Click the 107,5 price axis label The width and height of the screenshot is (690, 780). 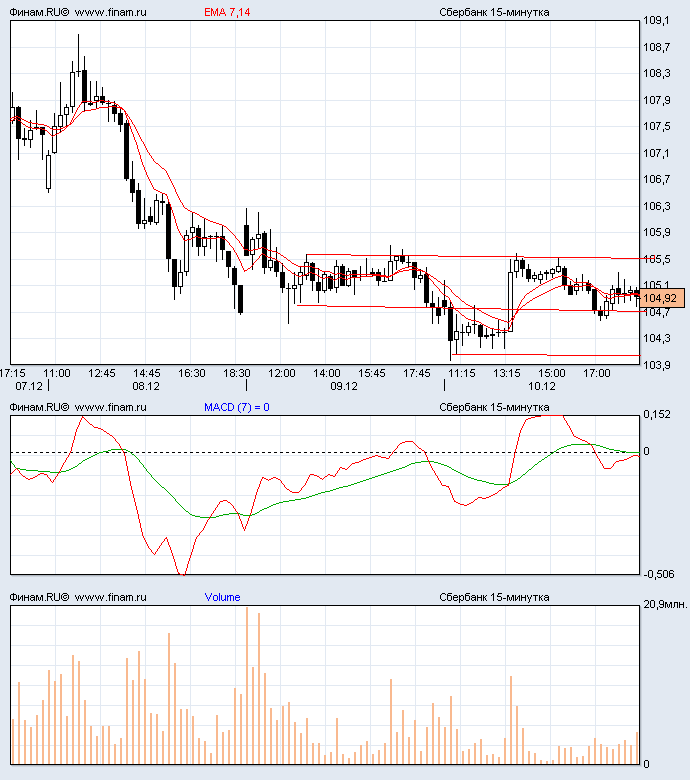[x=657, y=126]
